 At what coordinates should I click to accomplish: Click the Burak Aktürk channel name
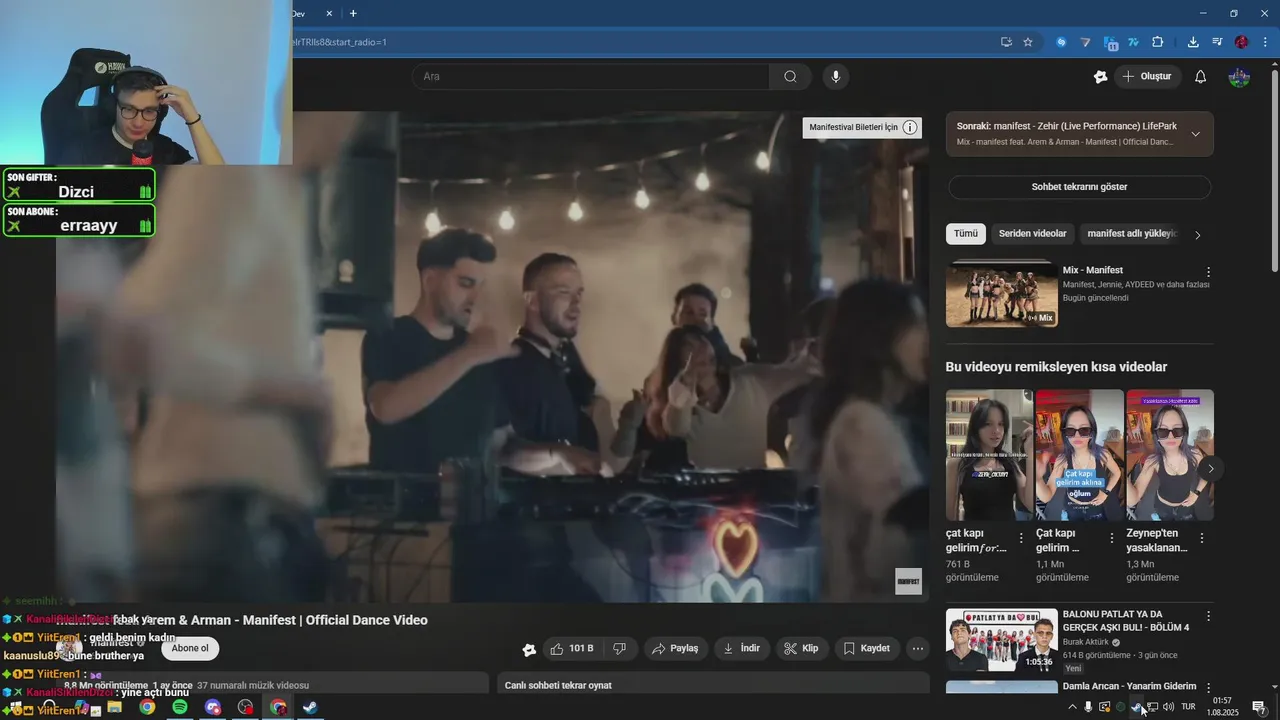pos(1085,642)
